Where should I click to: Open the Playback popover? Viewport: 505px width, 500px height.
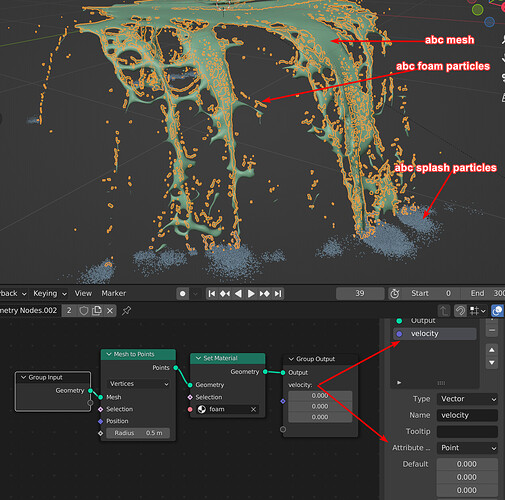coord(12,293)
